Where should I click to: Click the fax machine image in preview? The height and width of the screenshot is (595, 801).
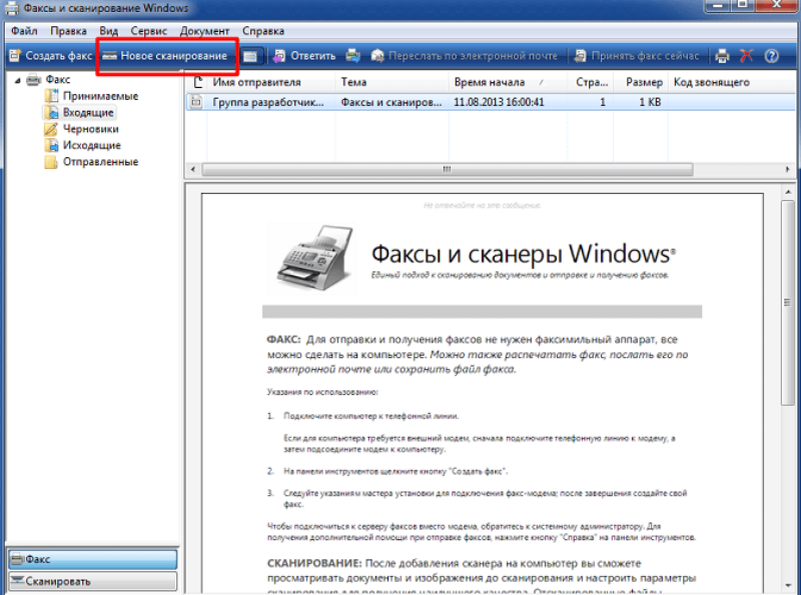coord(312,258)
